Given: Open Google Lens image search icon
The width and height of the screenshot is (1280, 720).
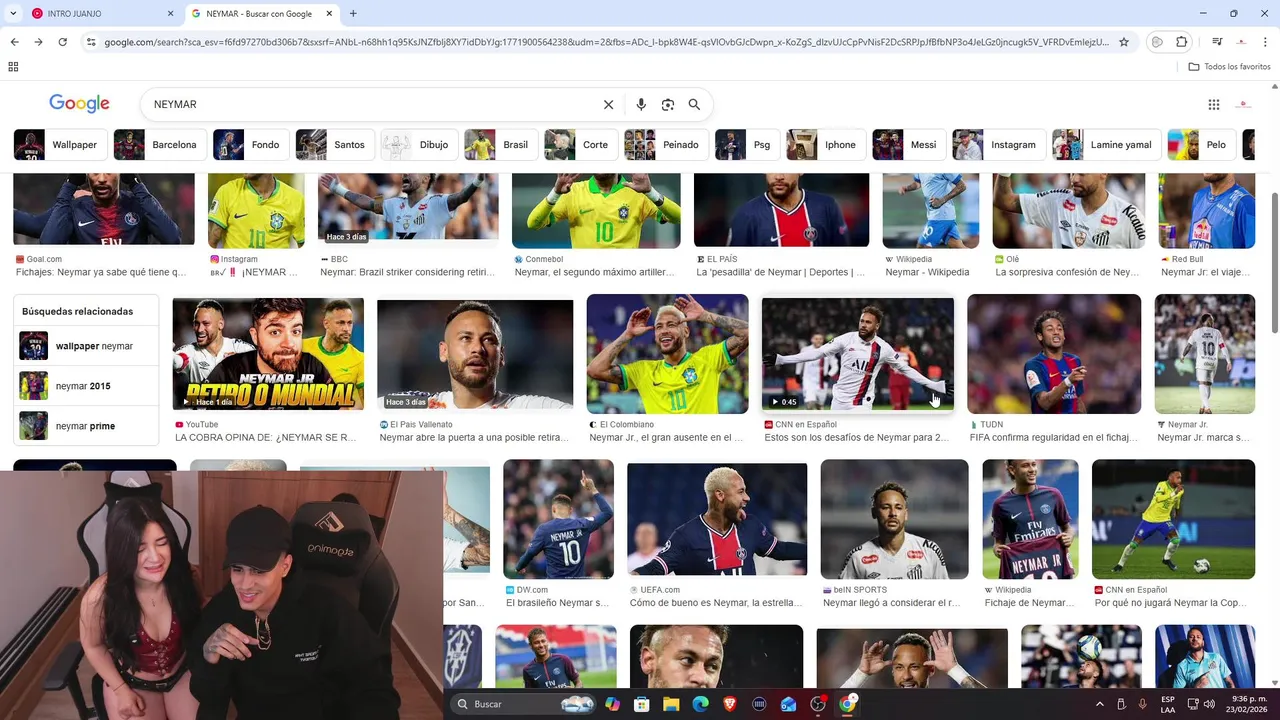Looking at the screenshot, I should [x=668, y=104].
